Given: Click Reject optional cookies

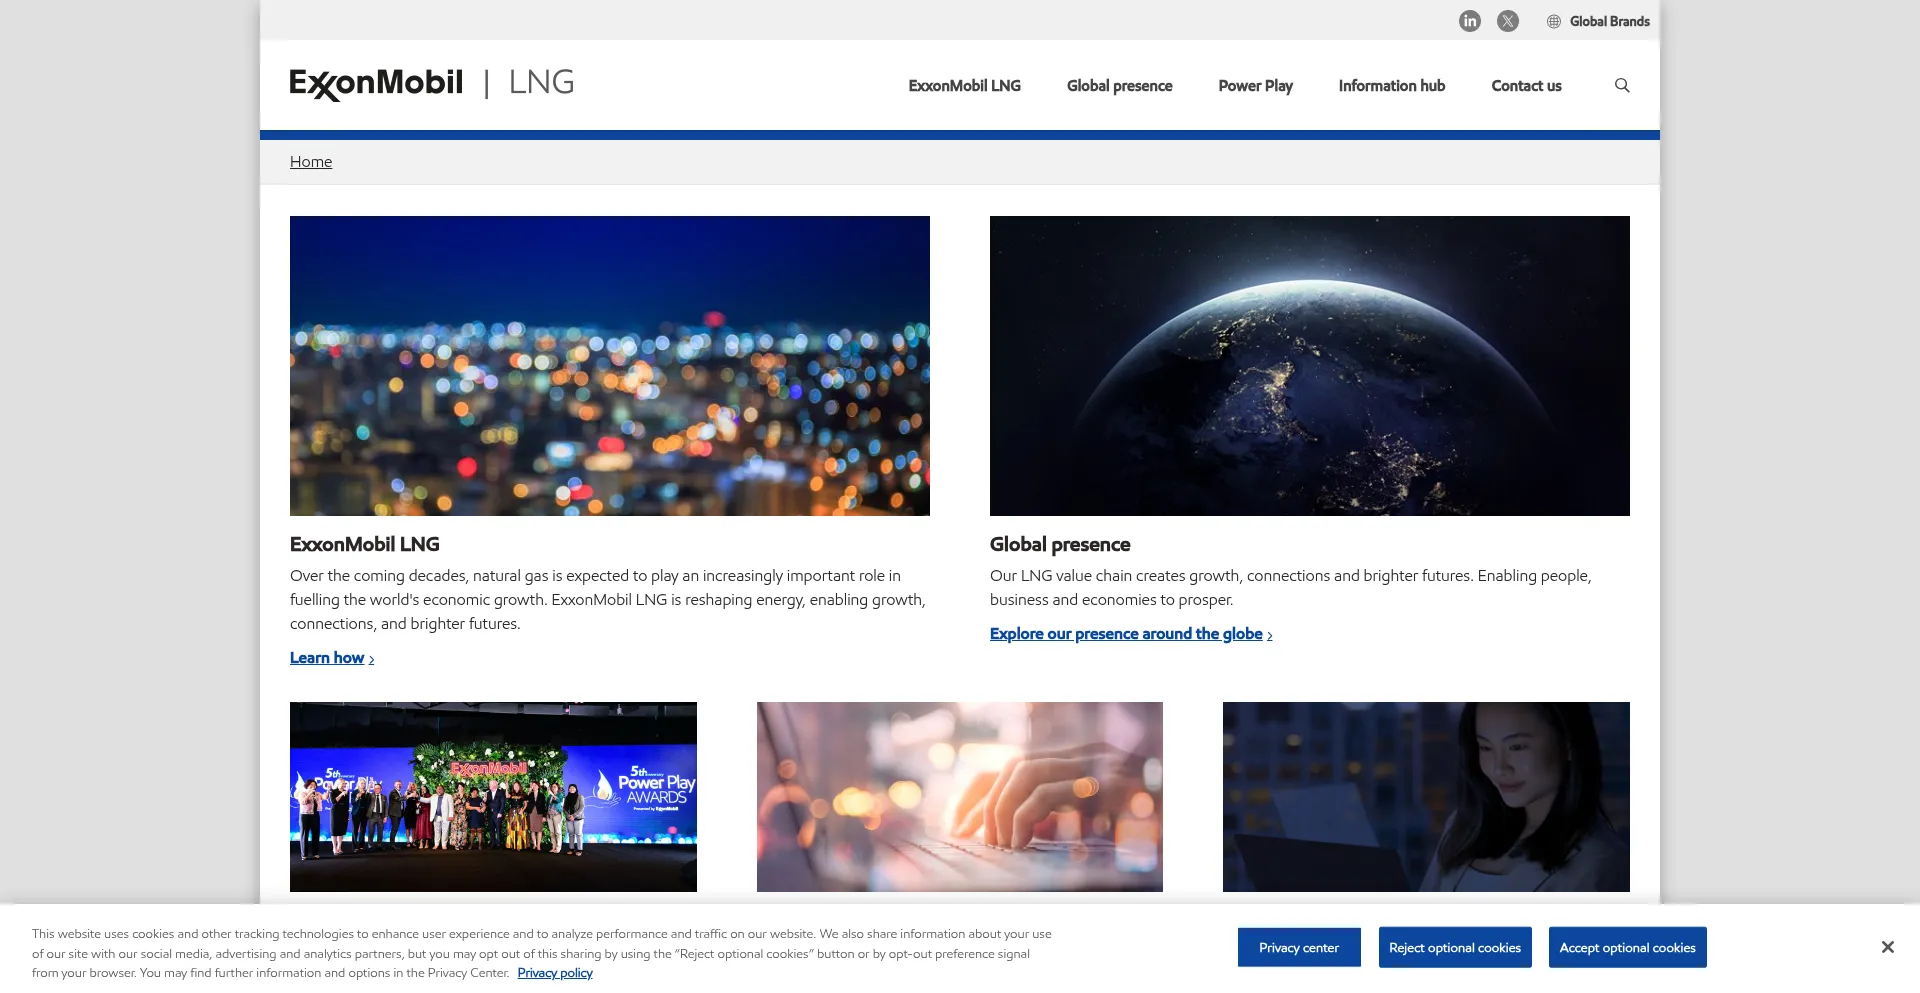Looking at the screenshot, I should click(1455, 948).
